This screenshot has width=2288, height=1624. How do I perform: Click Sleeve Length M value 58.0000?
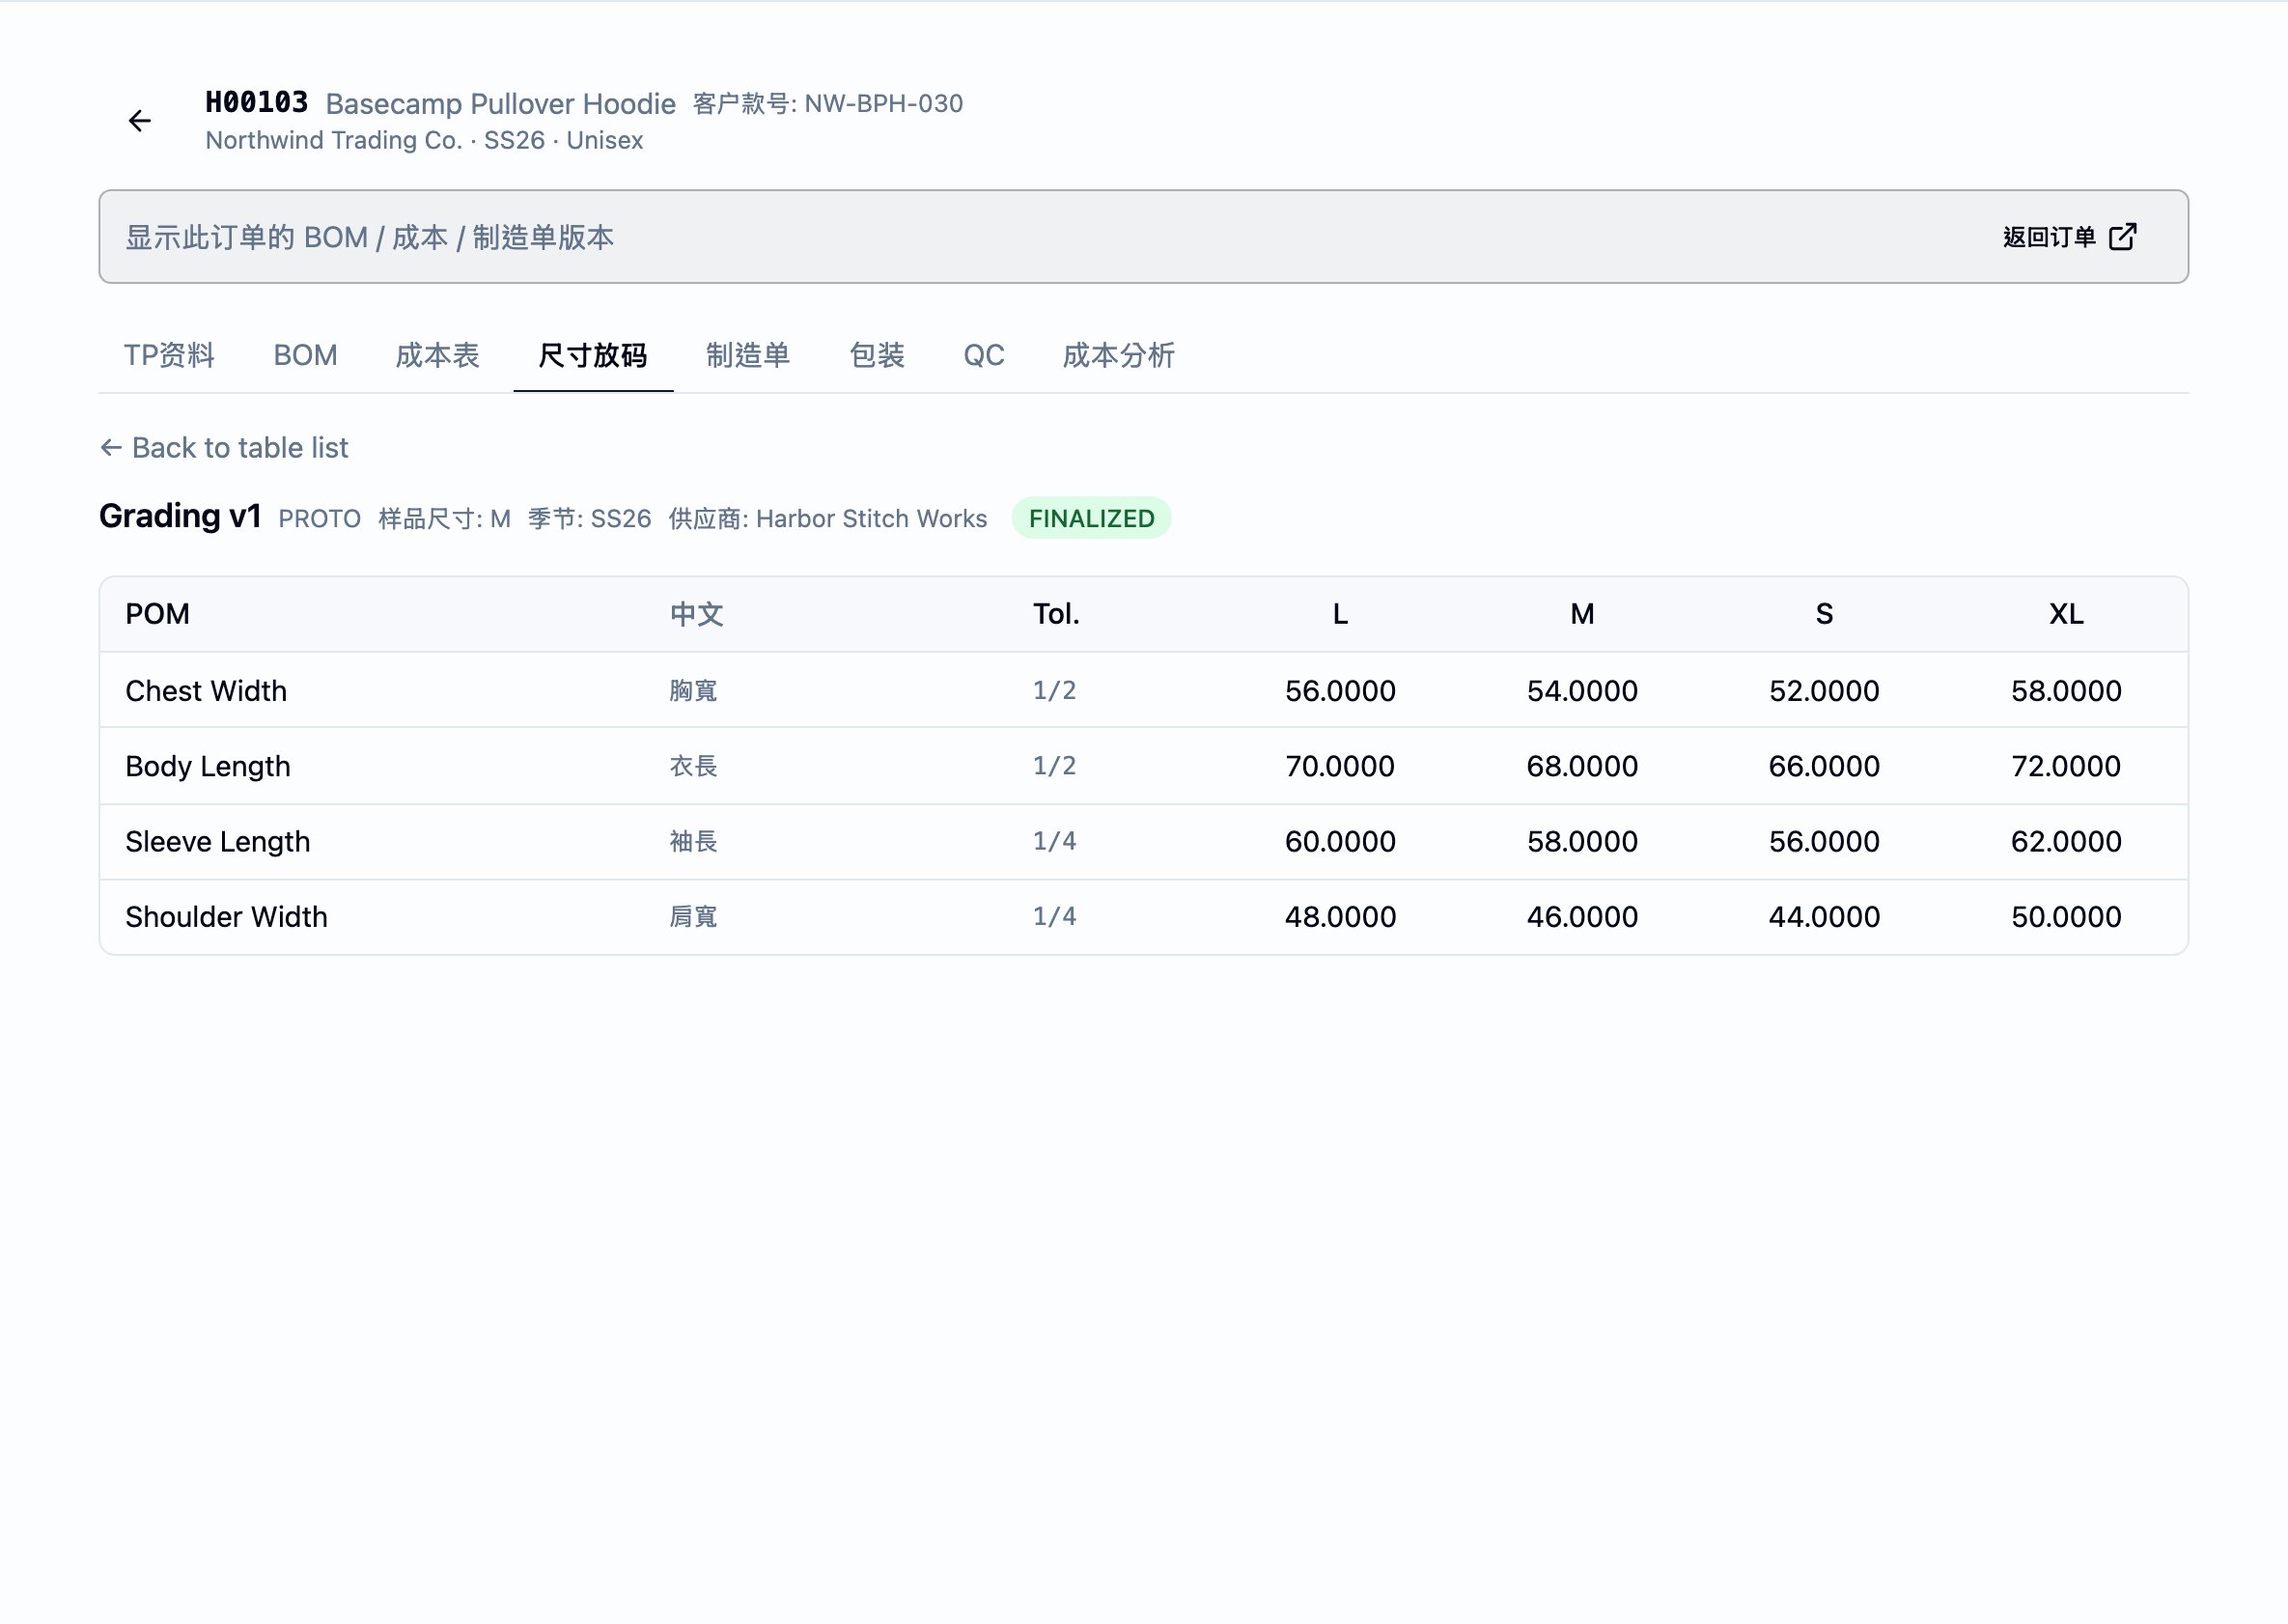(1582, 842)
